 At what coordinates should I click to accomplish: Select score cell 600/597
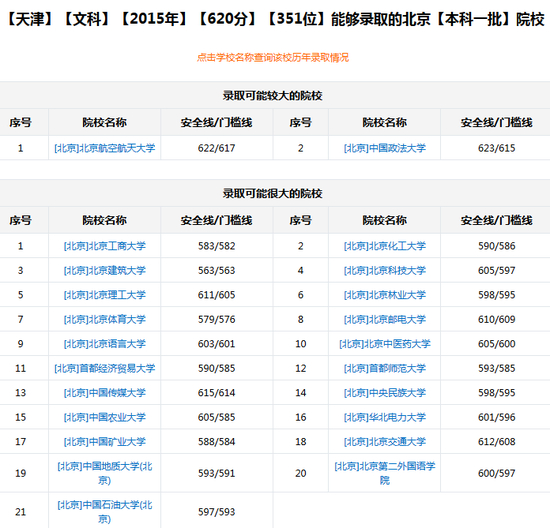[496, 473]
